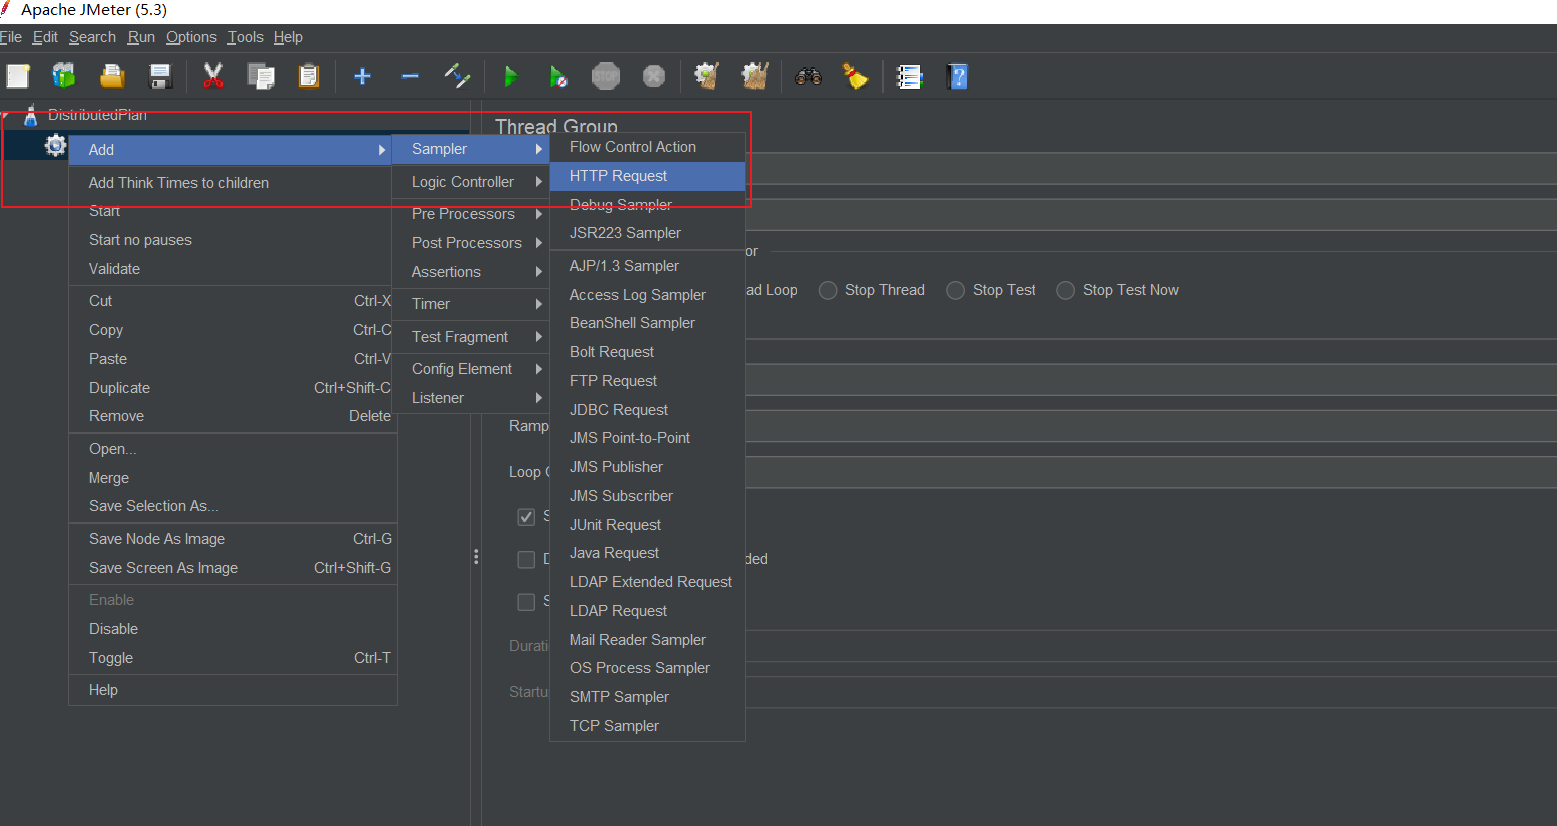Expand the Listener submenu
Image resolution: width=1557 pixels, height=826 pixels.
(470, 398)
